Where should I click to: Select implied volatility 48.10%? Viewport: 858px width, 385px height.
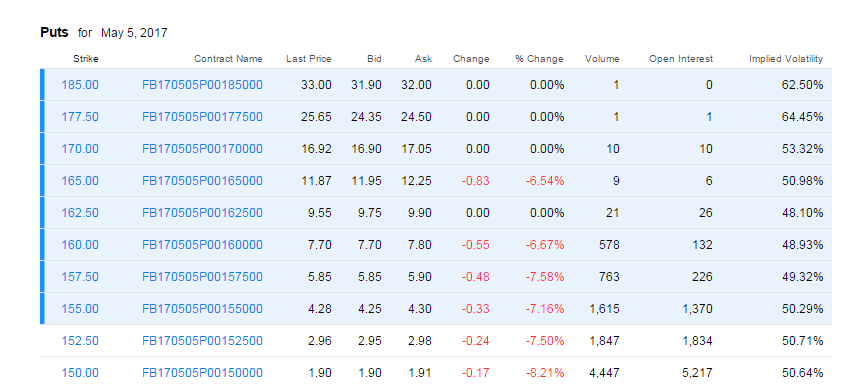click(802, 213)
